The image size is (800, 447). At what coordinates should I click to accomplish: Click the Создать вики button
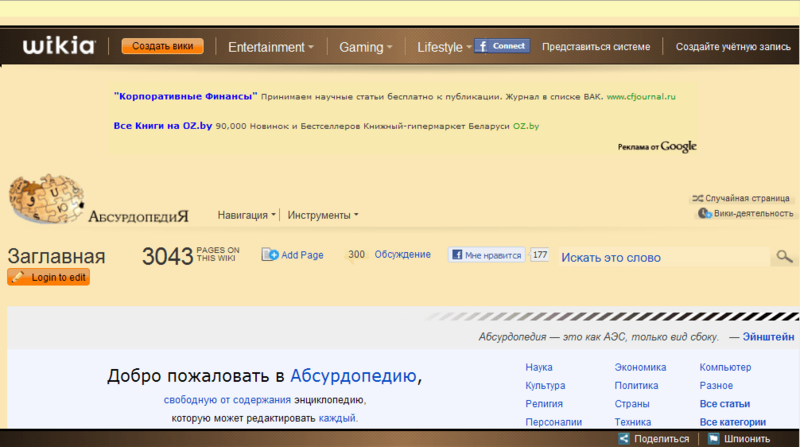point(163,46)
